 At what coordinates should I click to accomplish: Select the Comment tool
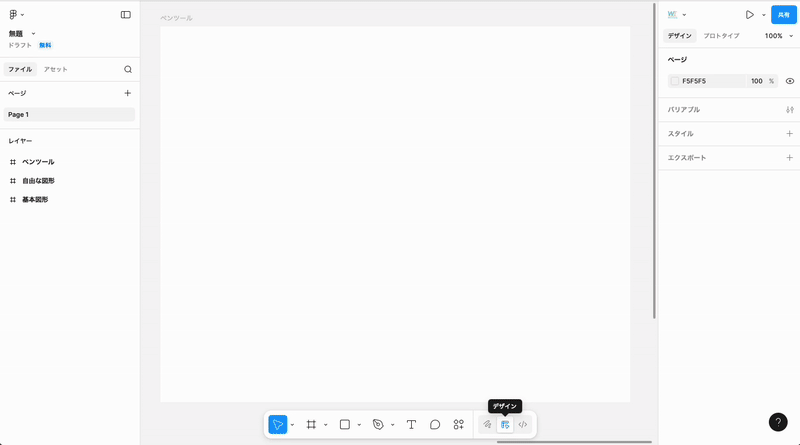tap(435, 424)
